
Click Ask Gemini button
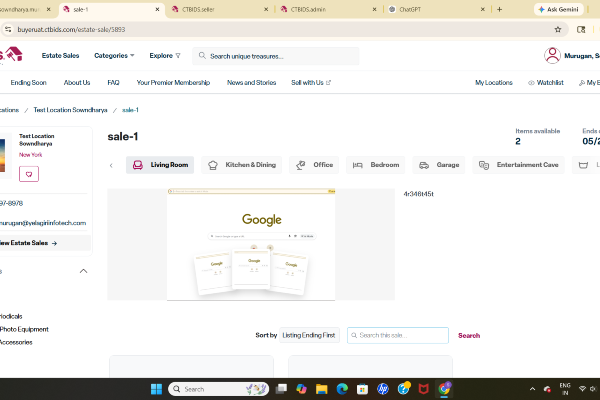tap(558, 10)
